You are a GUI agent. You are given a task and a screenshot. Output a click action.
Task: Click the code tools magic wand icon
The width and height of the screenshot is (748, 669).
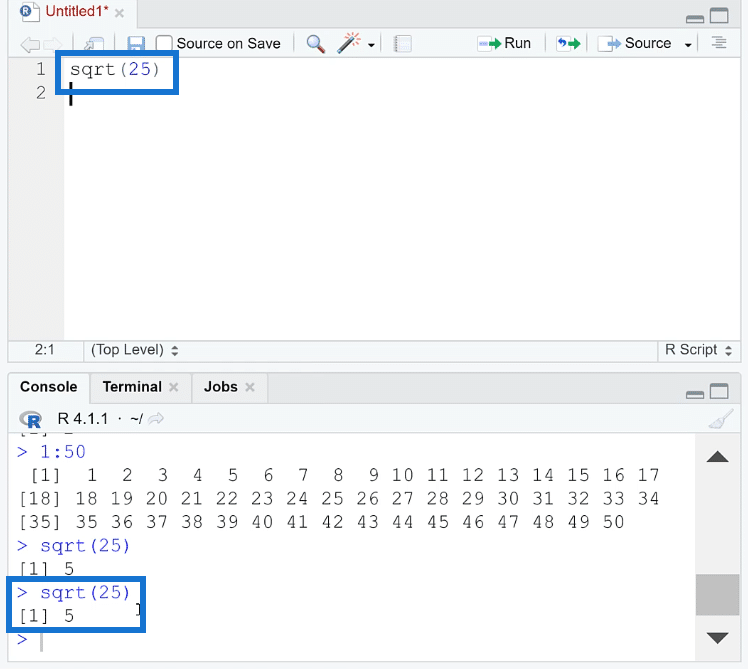tap(349, 43)
